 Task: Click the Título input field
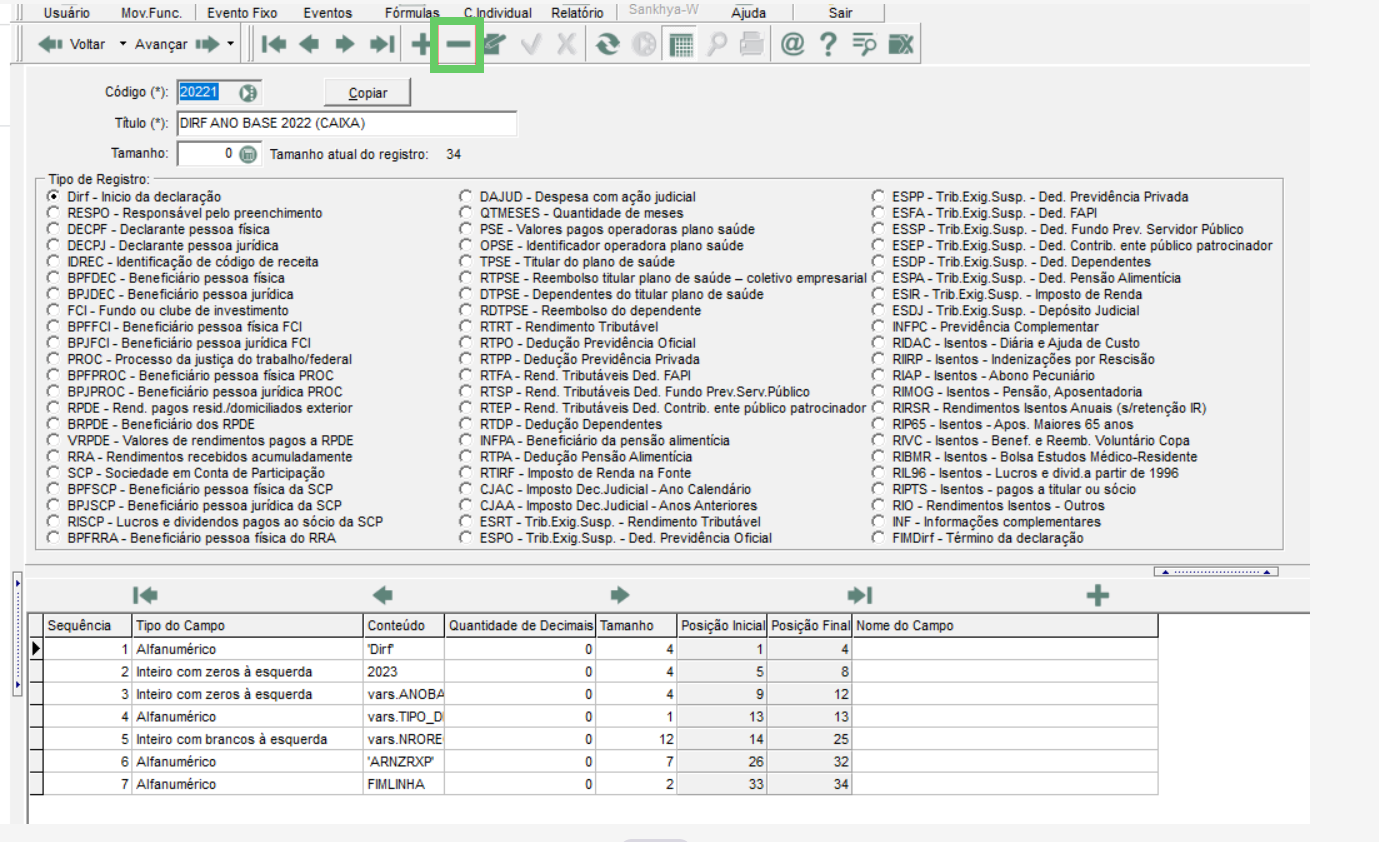click(x=347, y=123)
